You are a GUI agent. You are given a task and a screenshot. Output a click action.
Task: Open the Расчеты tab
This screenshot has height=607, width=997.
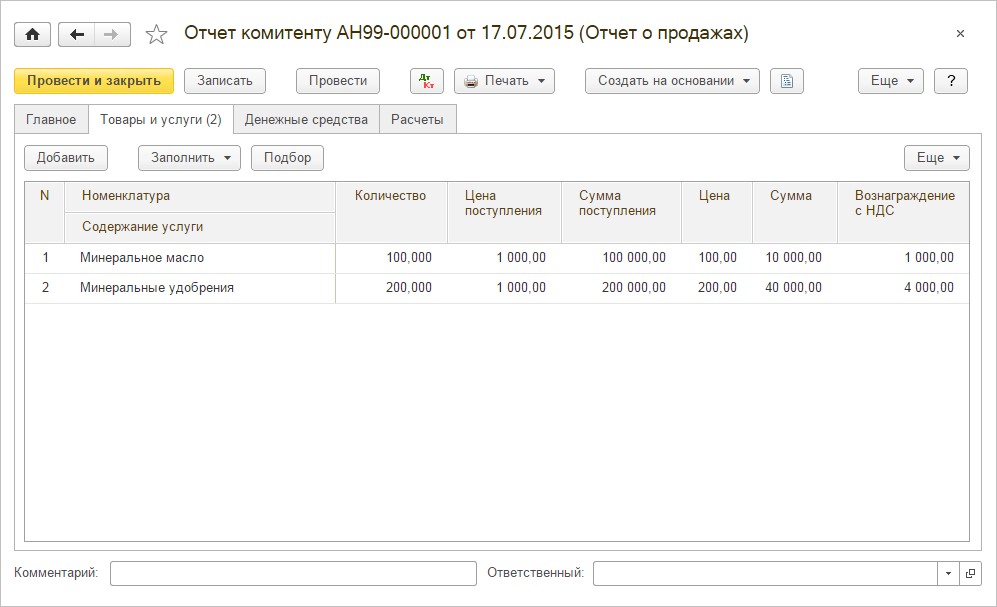pyautogui.click(x=417, y=119)
